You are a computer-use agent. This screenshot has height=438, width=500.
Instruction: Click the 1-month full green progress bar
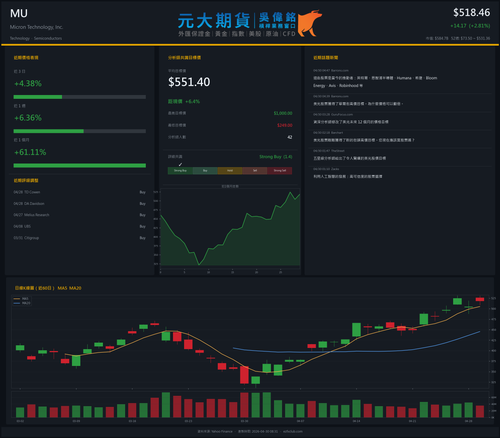80,166
